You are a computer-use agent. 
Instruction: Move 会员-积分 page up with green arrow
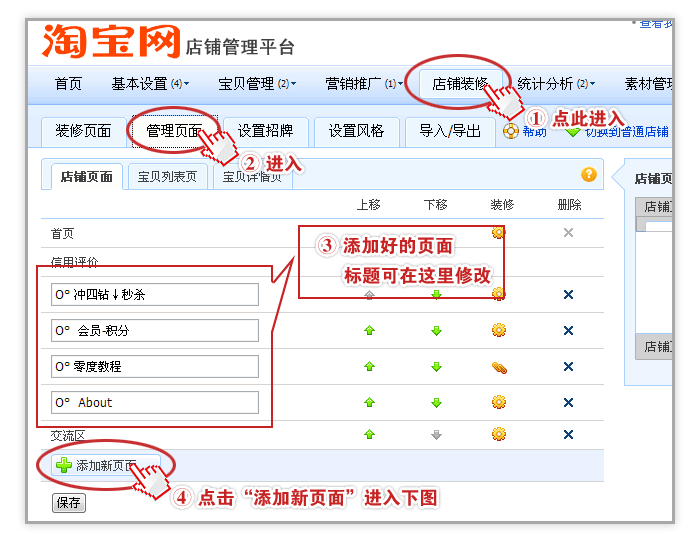click(x=369, y=330)
